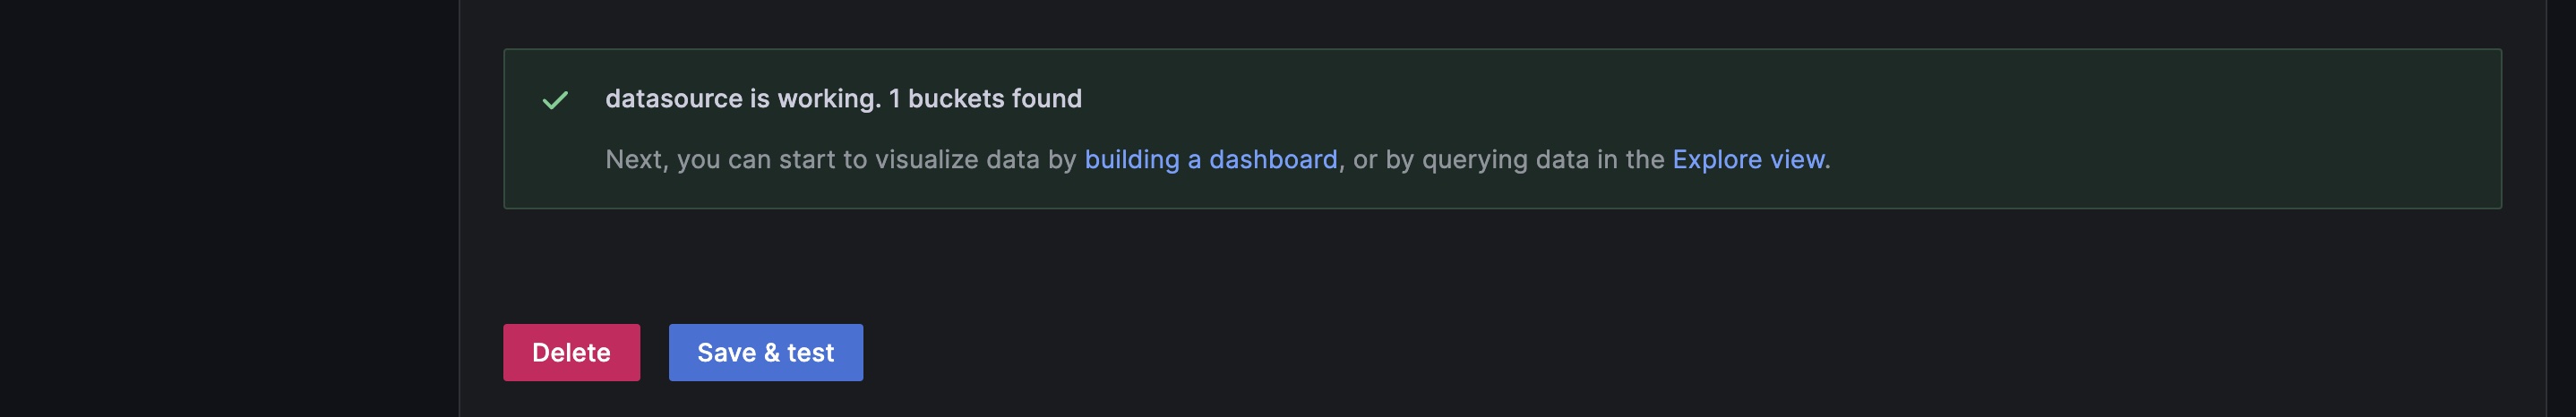Open the building a dashboard link

pos(1210,160)
